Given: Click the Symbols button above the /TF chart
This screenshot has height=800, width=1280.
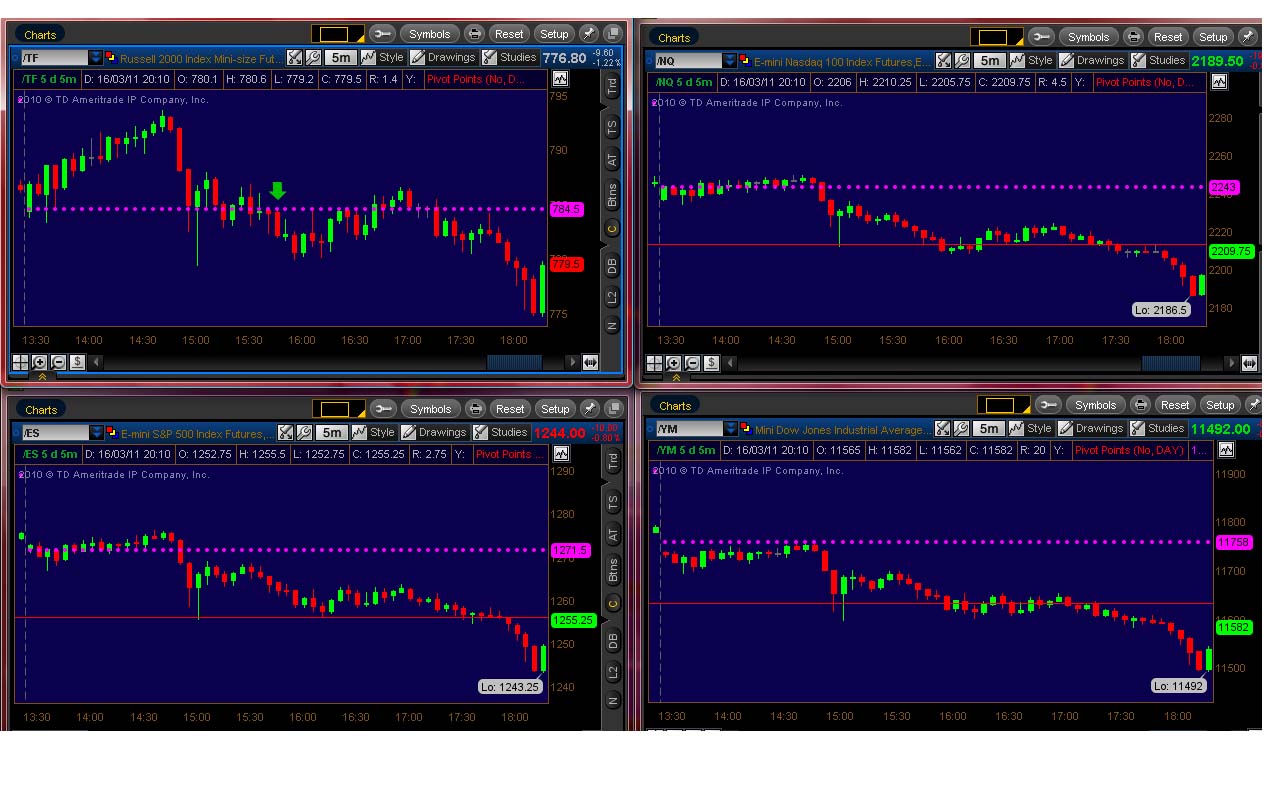Looking at the screenshot, I should click(x=430, y=34).
